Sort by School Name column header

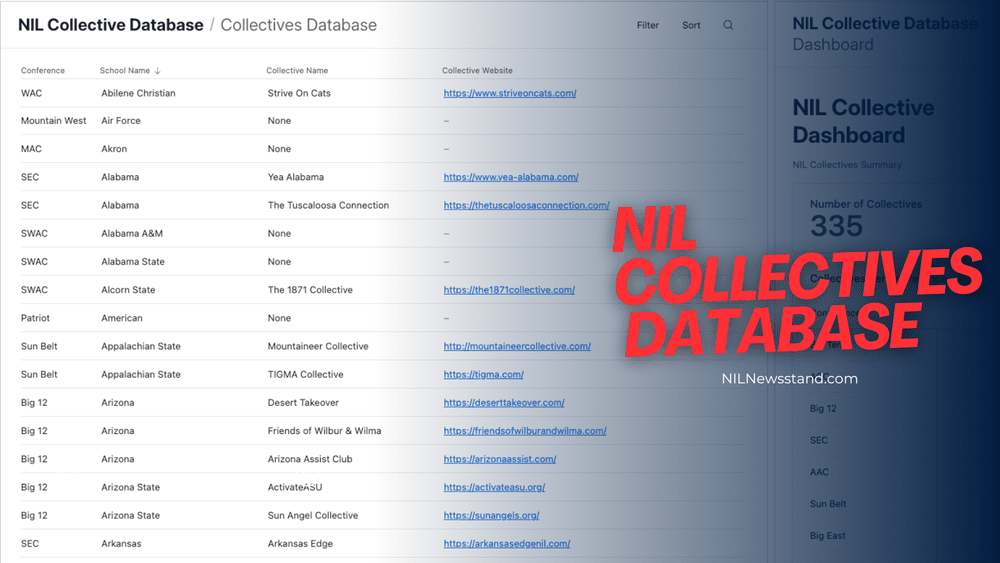[x=130, y=71]
